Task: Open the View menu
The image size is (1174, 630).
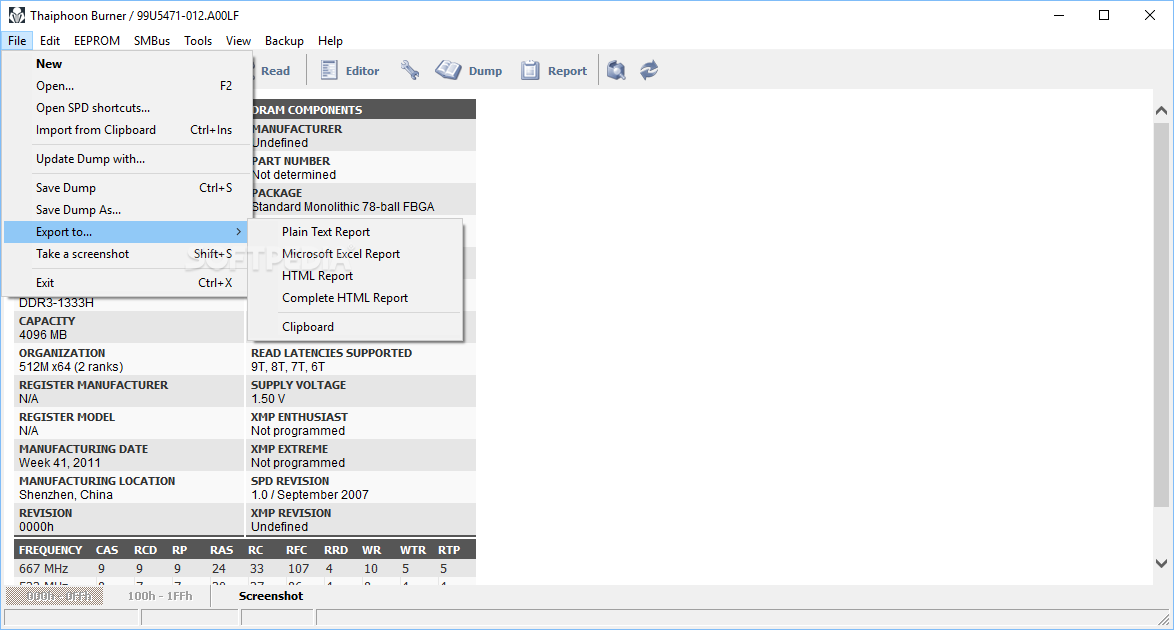Action: point(238,40)
